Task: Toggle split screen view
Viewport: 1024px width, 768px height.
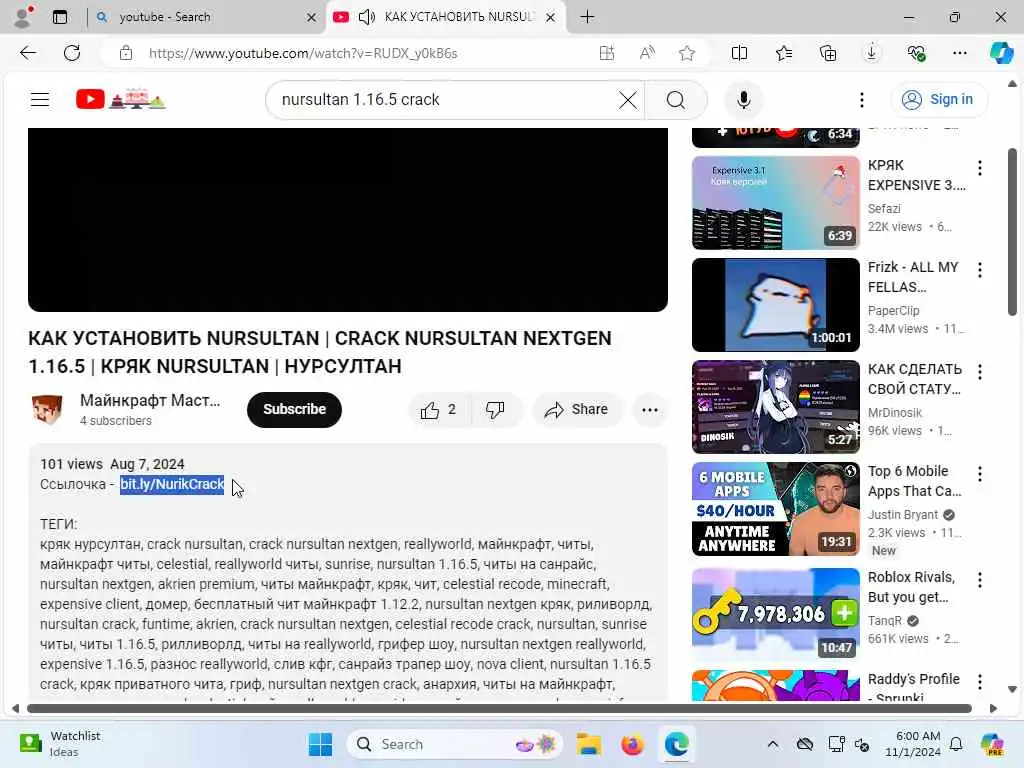Action: click(739, 53)
